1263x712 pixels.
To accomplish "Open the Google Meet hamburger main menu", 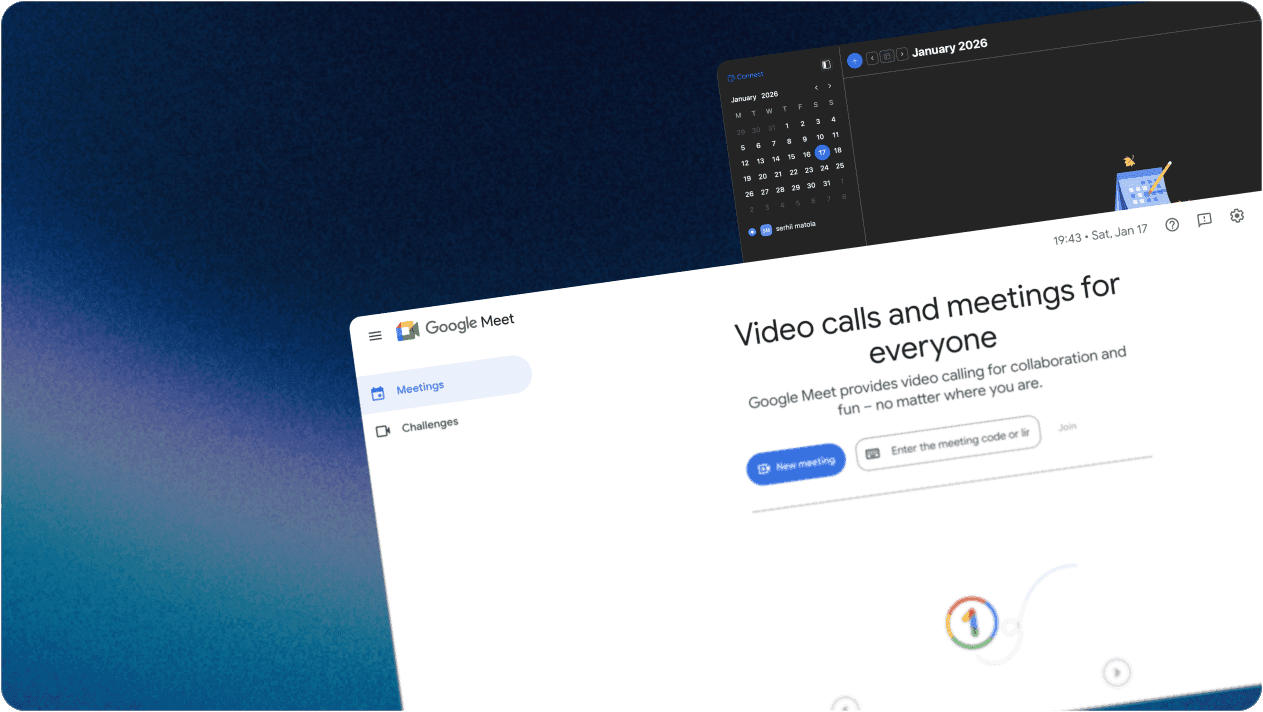I will point(375,336).
